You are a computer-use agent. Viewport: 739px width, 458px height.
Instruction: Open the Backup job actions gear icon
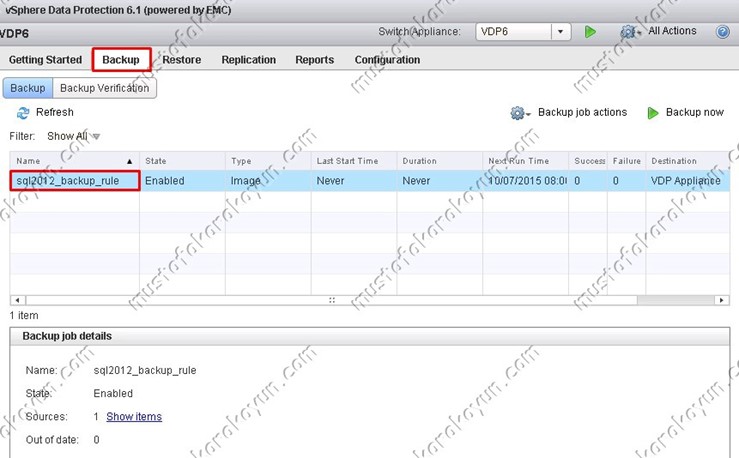click(x=520, y=113)
